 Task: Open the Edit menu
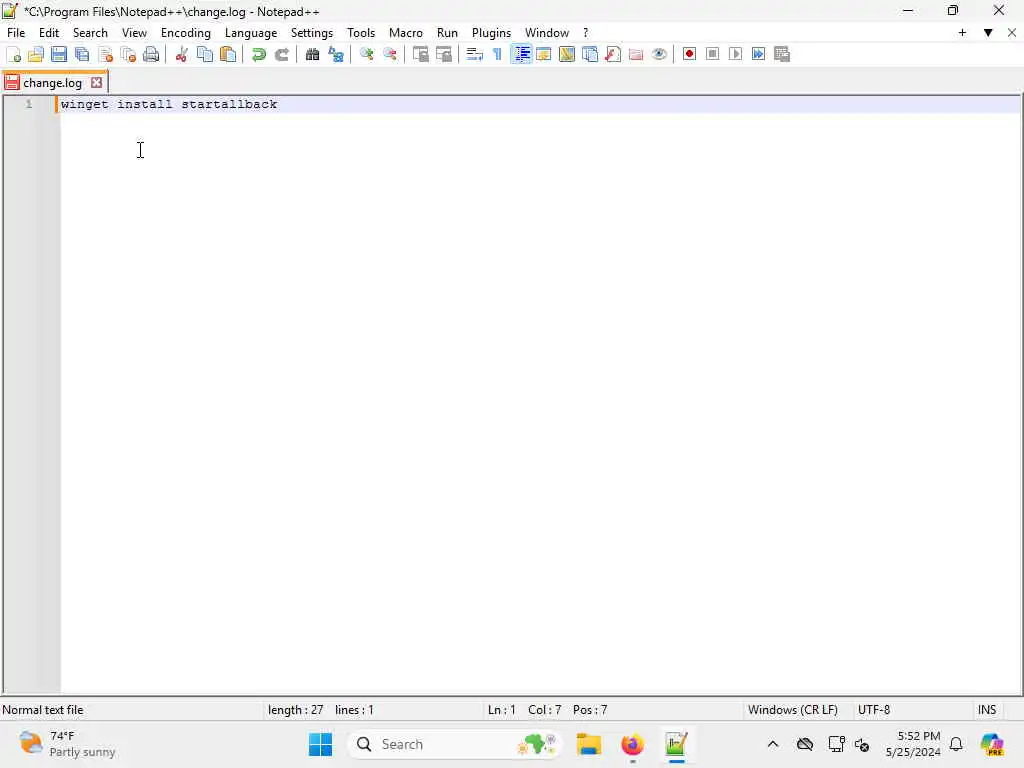coord(49,33)
